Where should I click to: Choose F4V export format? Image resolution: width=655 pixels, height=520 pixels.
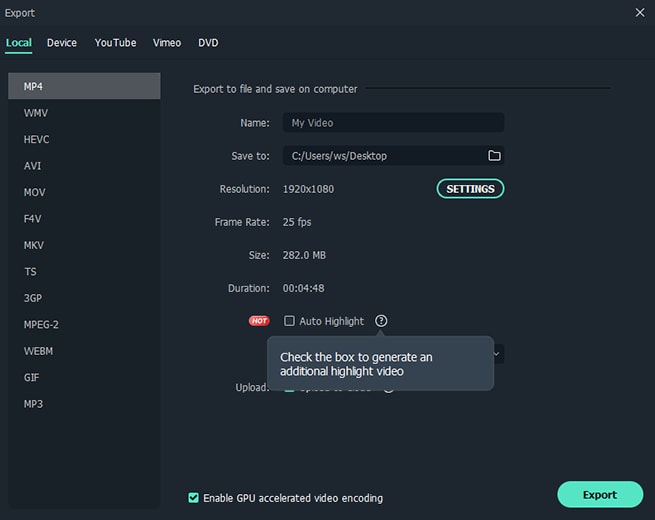(84, 218)
